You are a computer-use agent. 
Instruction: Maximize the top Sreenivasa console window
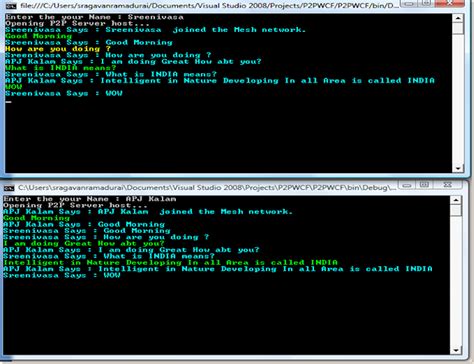click(x=426, y=3)
